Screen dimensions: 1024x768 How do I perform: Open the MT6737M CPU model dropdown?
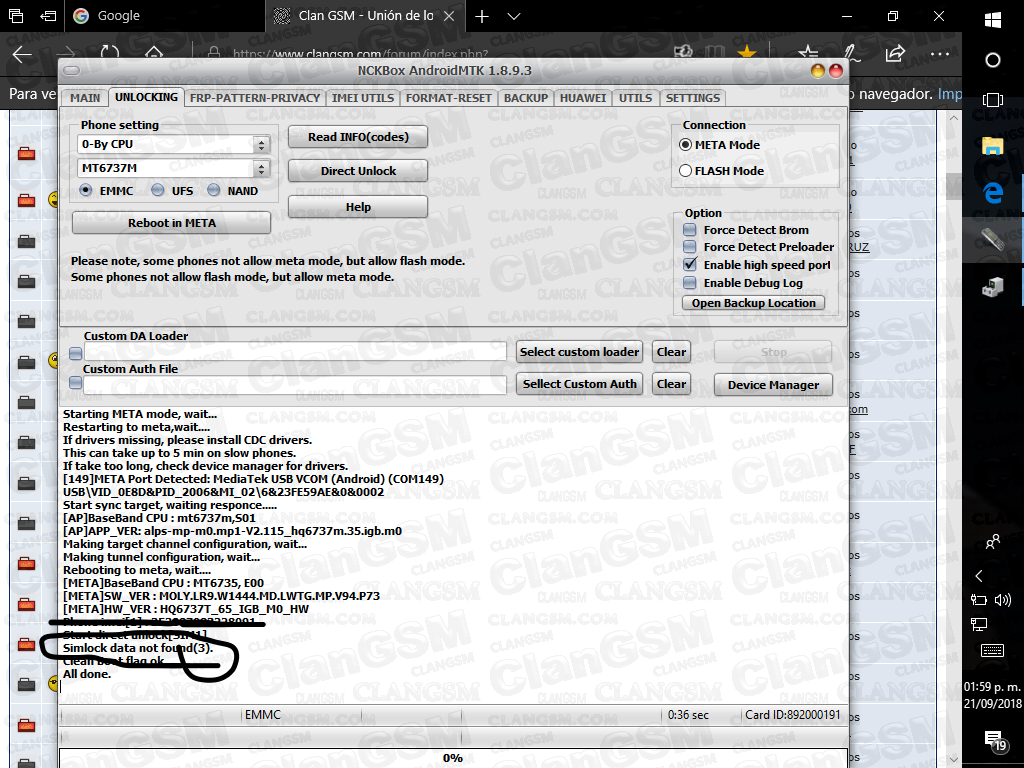[261, 168]
